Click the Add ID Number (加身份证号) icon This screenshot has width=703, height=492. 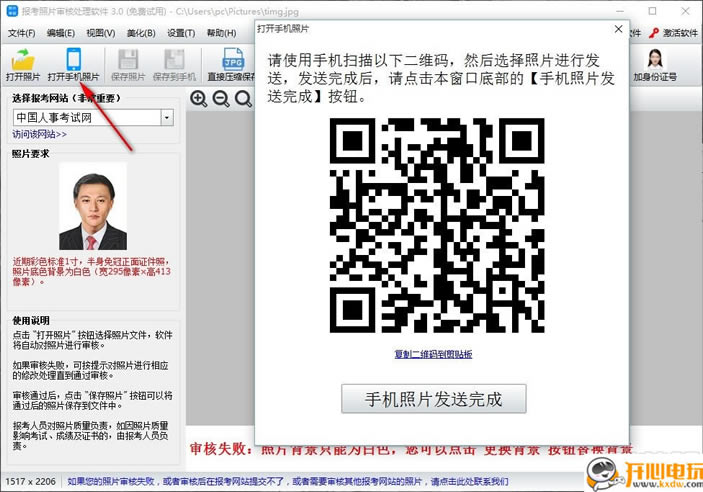tap(655, 59)
